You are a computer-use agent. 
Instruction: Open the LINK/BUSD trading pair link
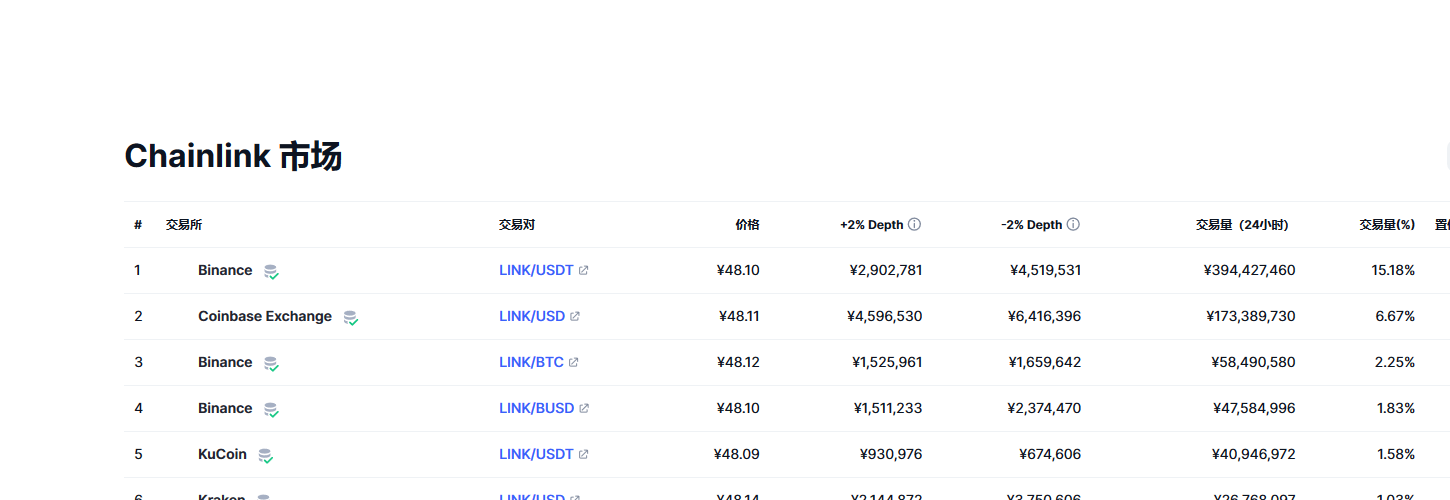(536, 408)
